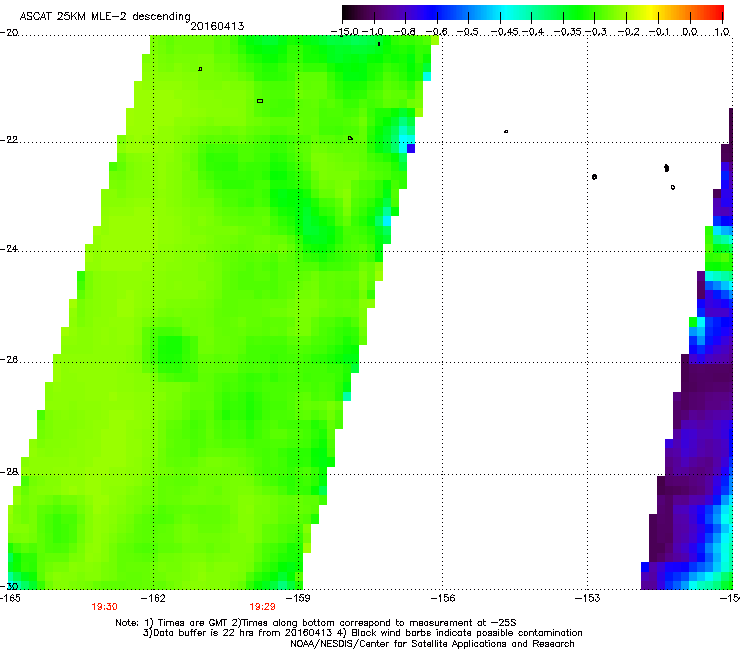Select the -24 latitude axis label
Viewport: 740px width, 650px height.
click(x=9, y=248)
